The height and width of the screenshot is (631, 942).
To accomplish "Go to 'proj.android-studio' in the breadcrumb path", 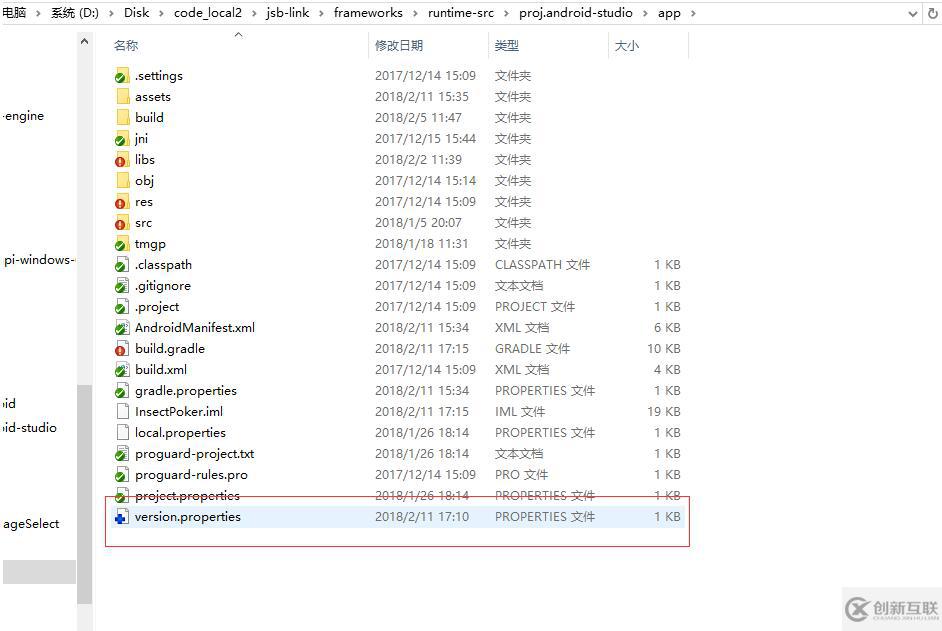I will coord(576,13).
